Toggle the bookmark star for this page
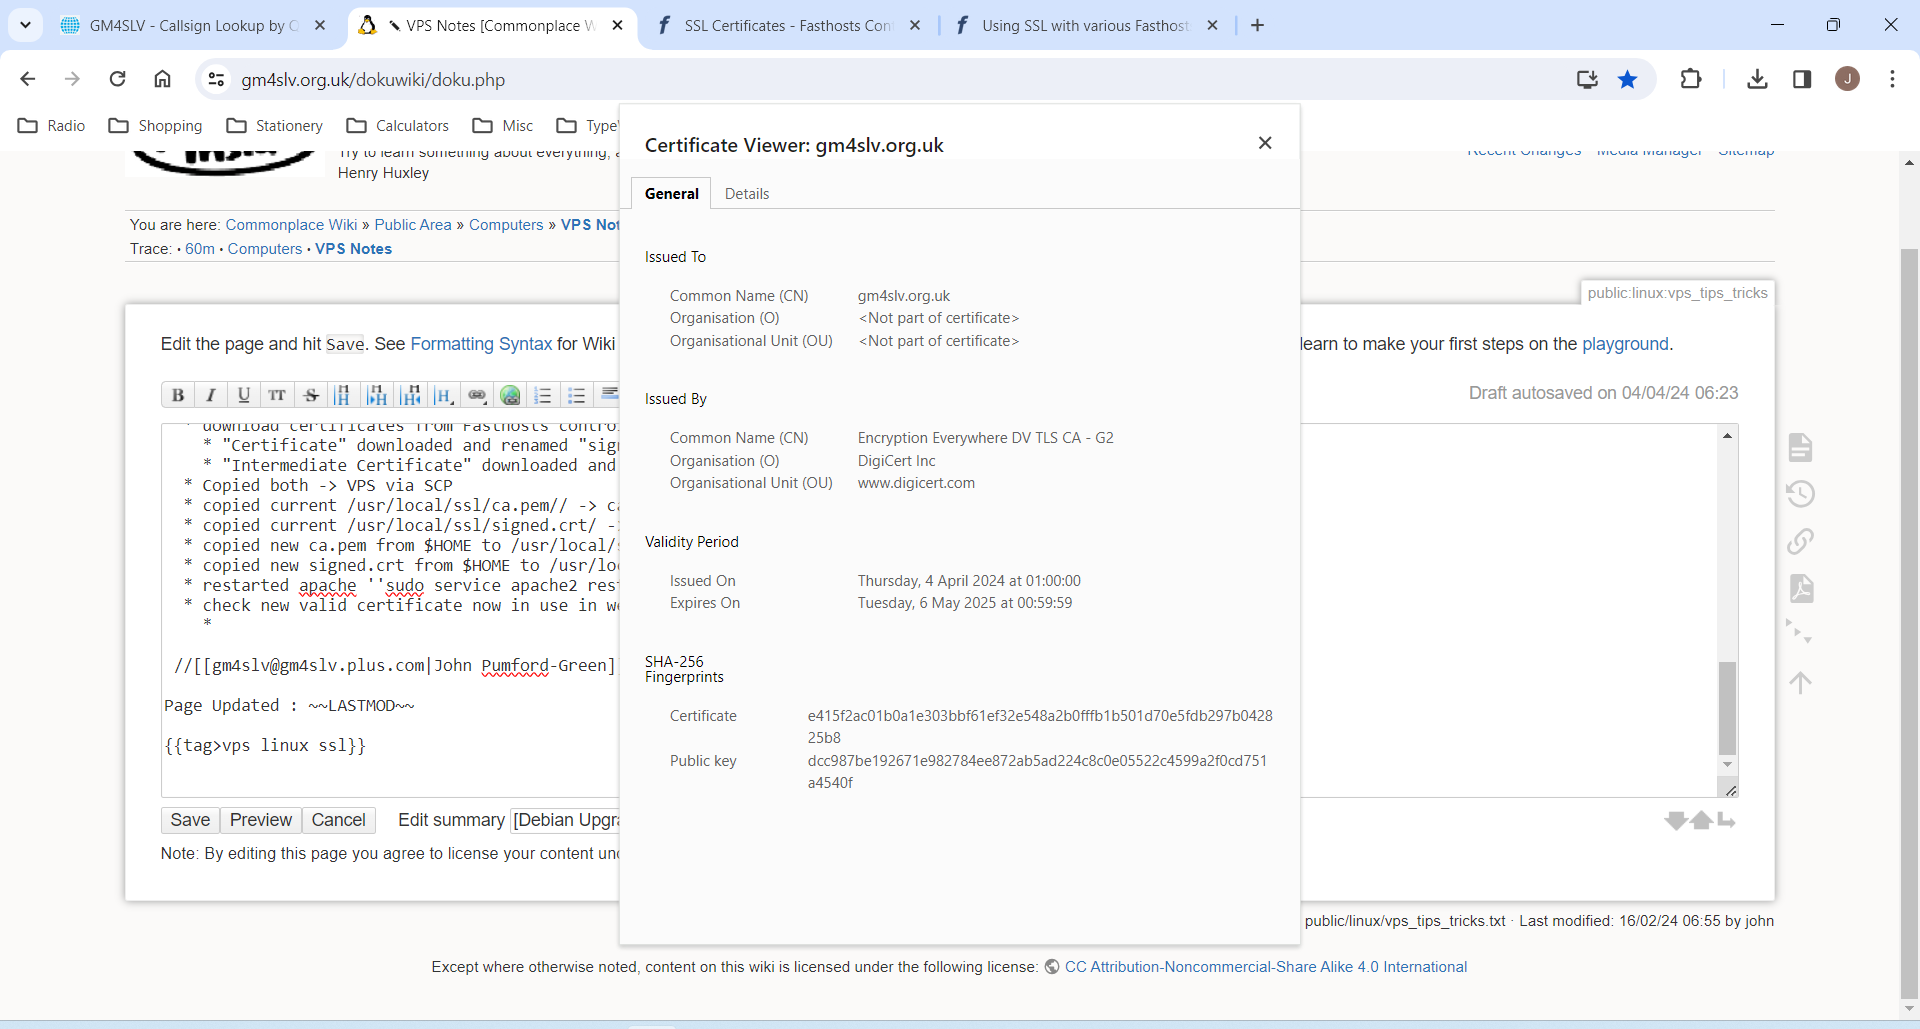The height and width of the screenshot is (1029, 1920). tap(1628, 79)
